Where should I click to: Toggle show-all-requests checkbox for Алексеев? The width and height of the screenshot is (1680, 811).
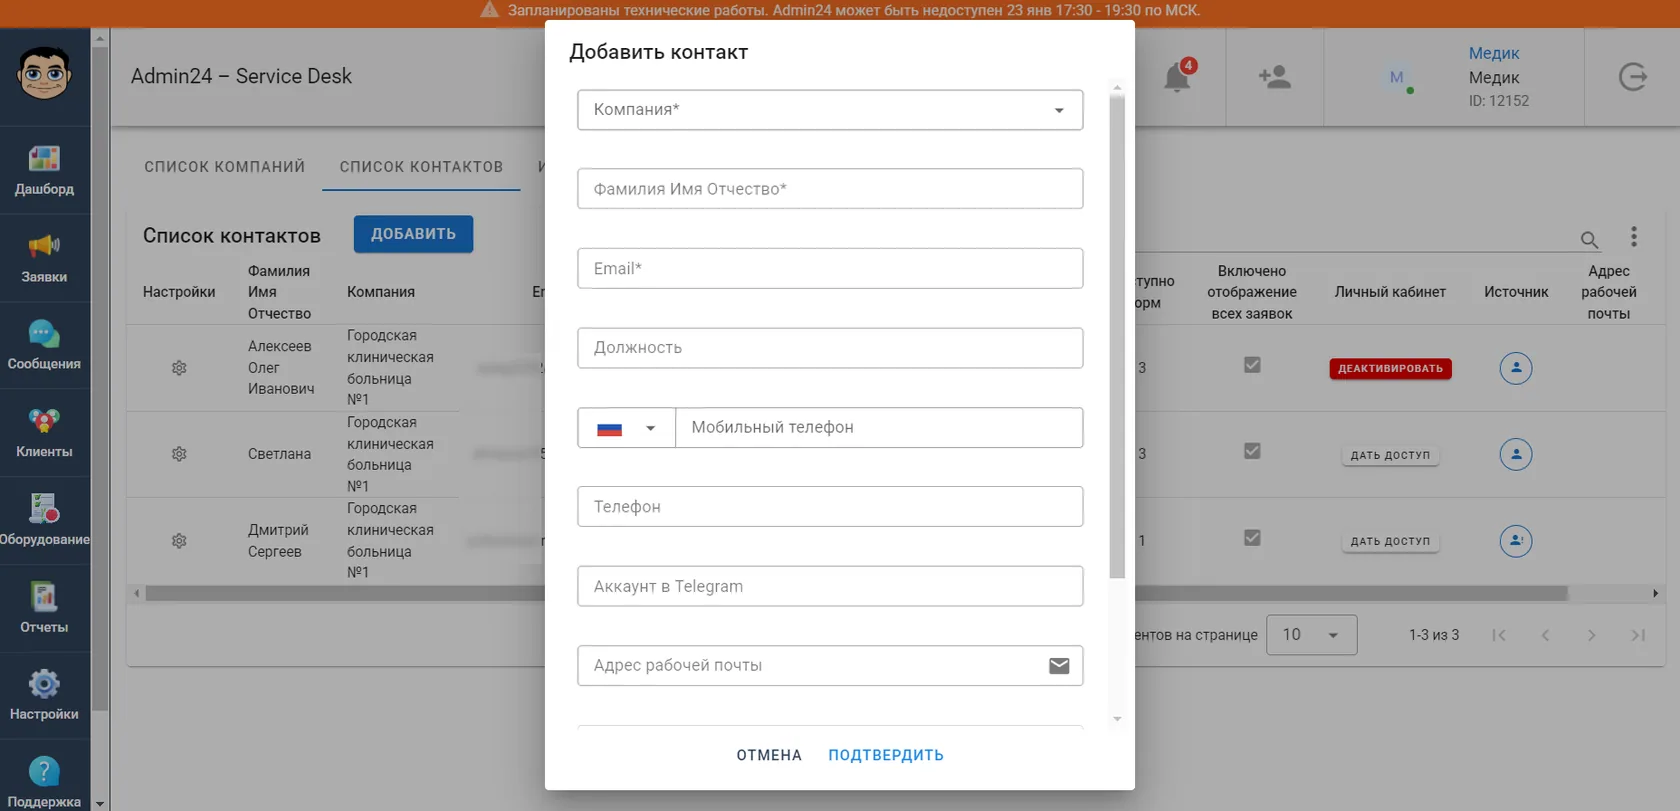1252,365
